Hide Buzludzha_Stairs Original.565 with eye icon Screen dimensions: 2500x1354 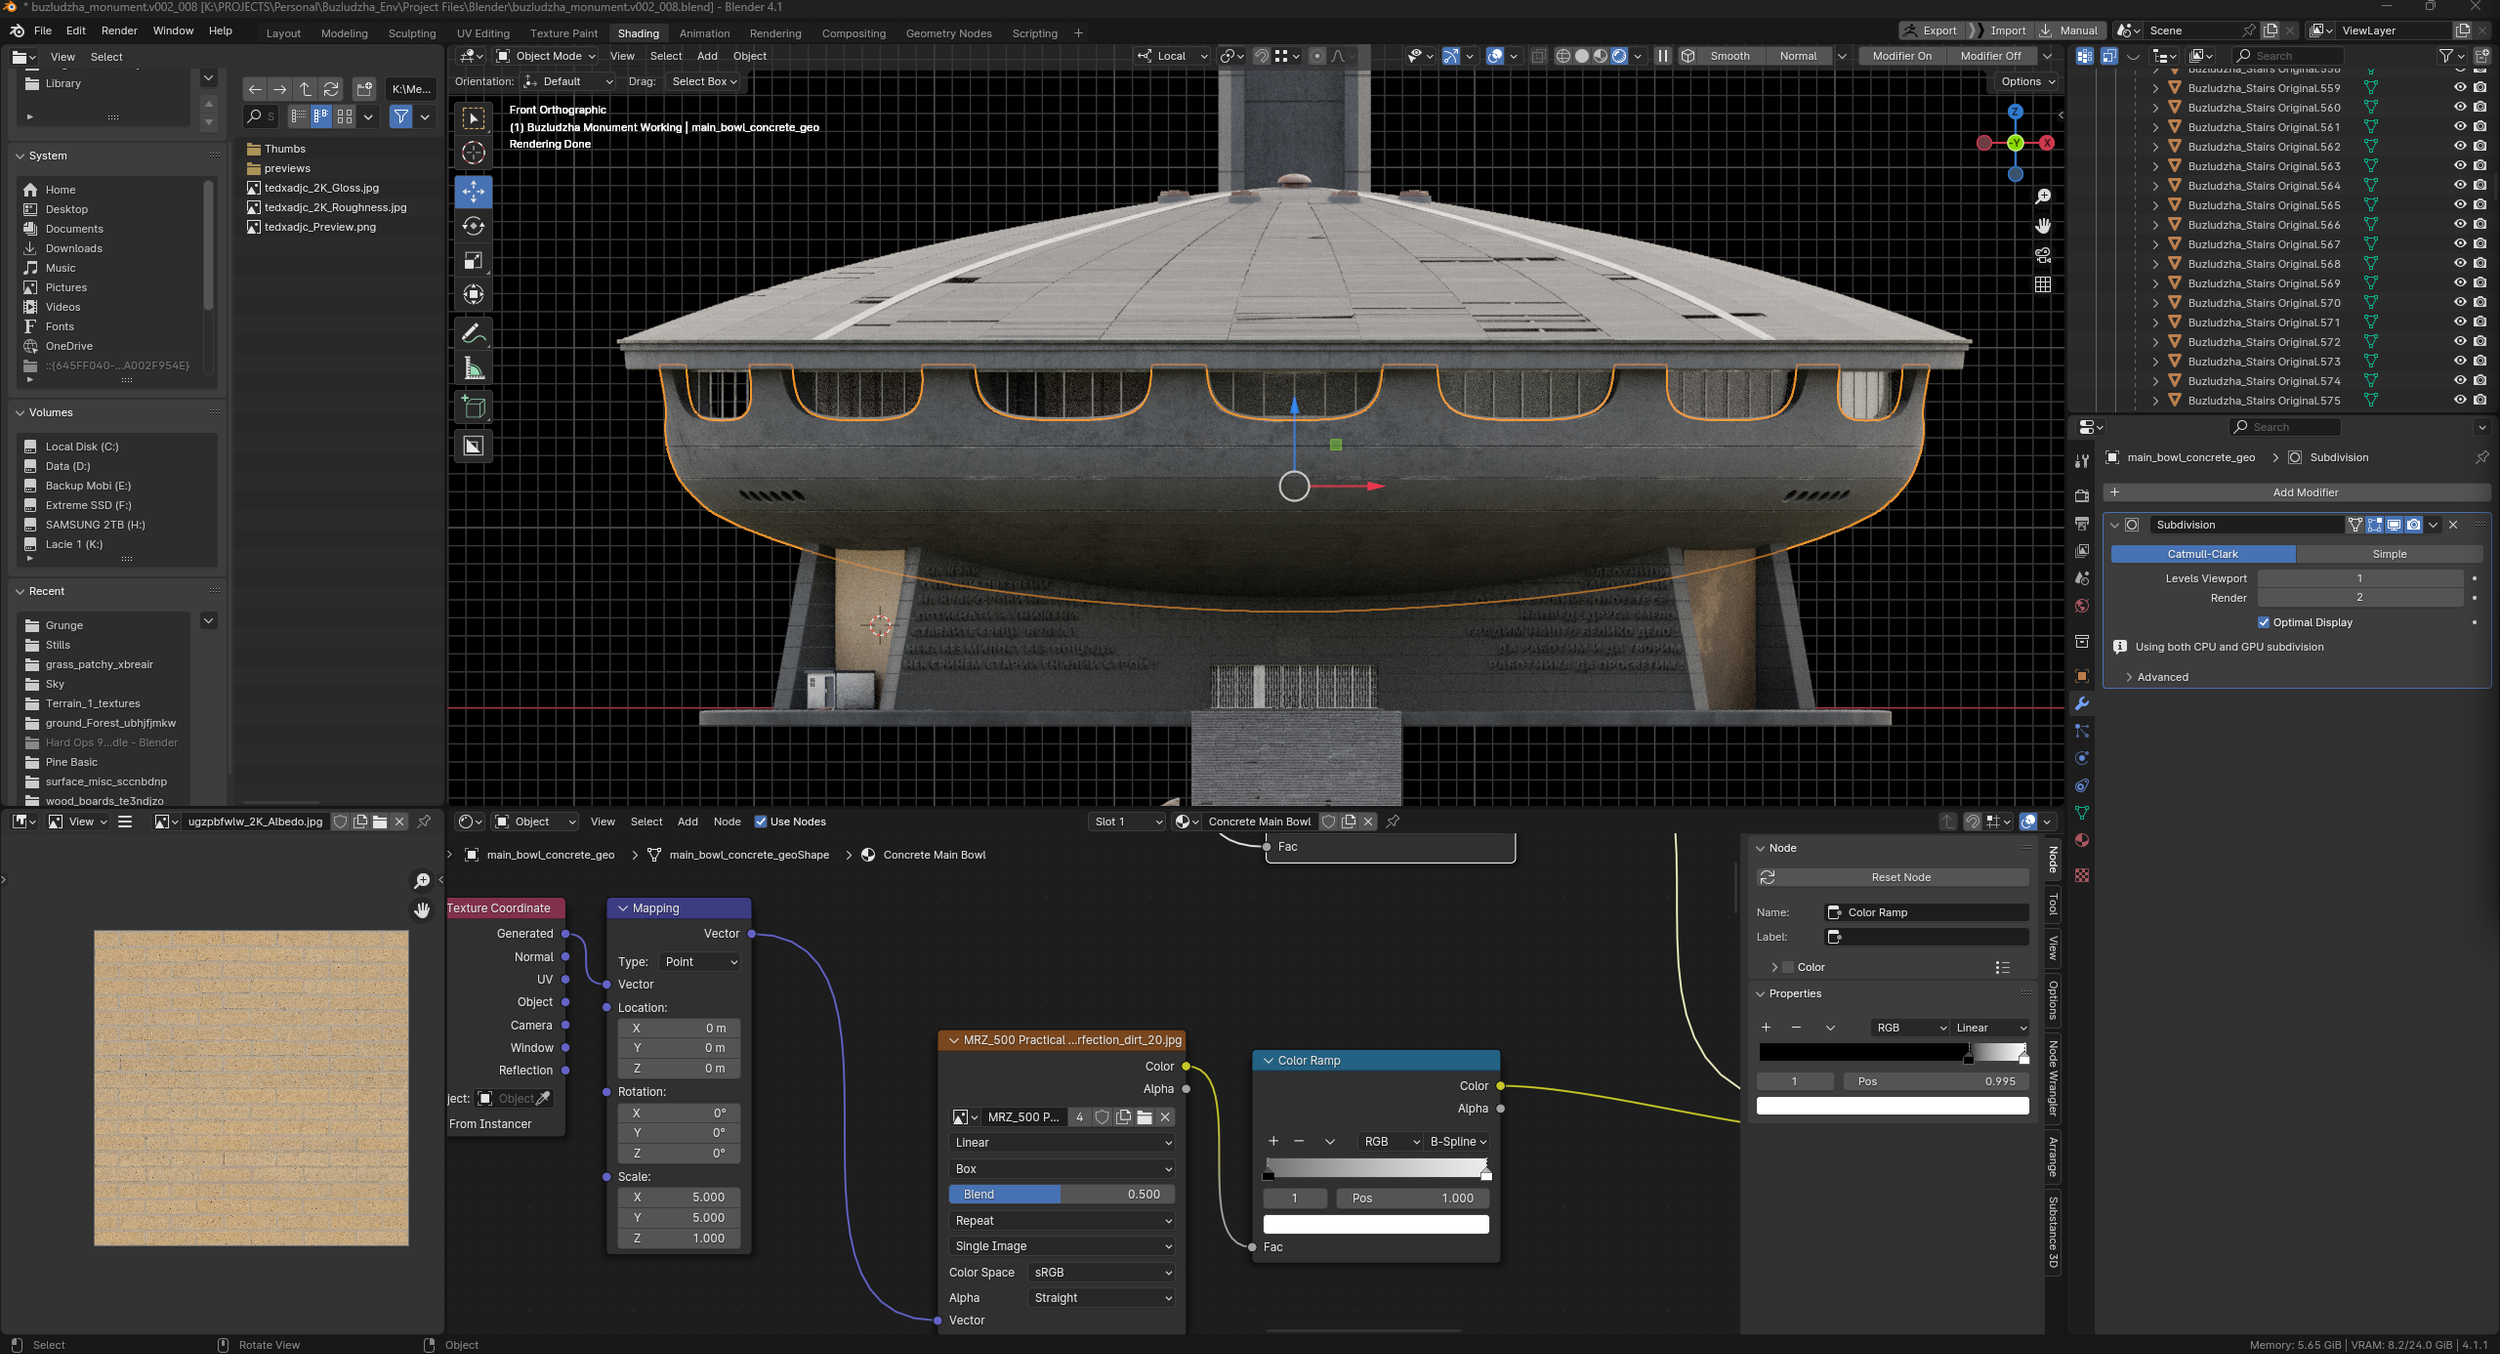click(x=2459, y=205)
